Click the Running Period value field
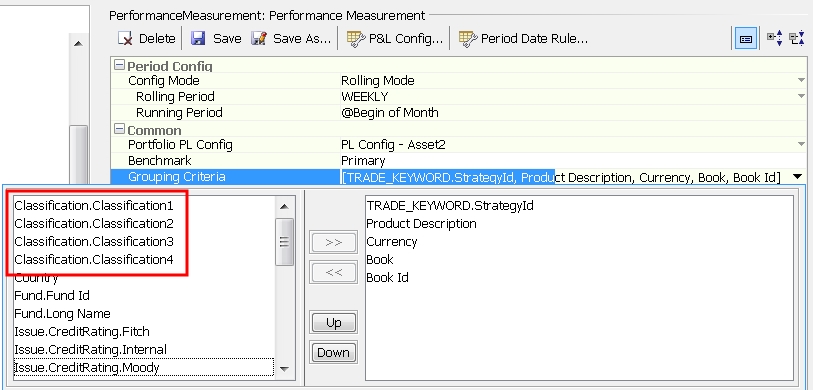The width and height of the screenshot is (813, 390). click(572, 113)
